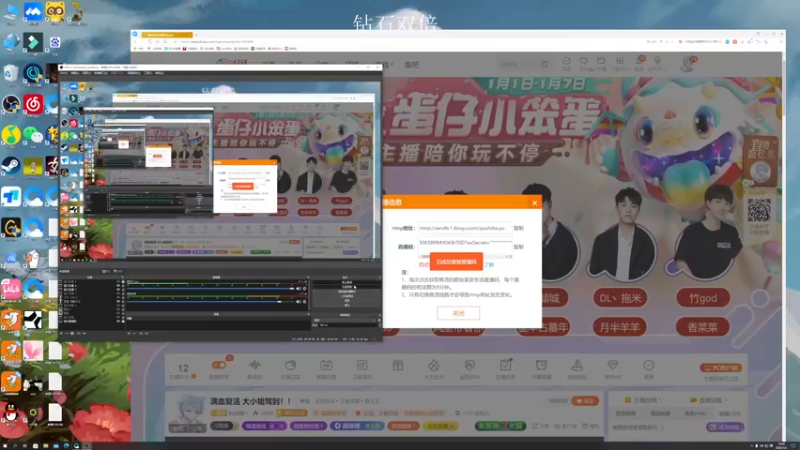Open gear settings for first OBS mixer track
The height and width of the screenshot is (450, 800).
pyautogui.click(x=305, y=289)
